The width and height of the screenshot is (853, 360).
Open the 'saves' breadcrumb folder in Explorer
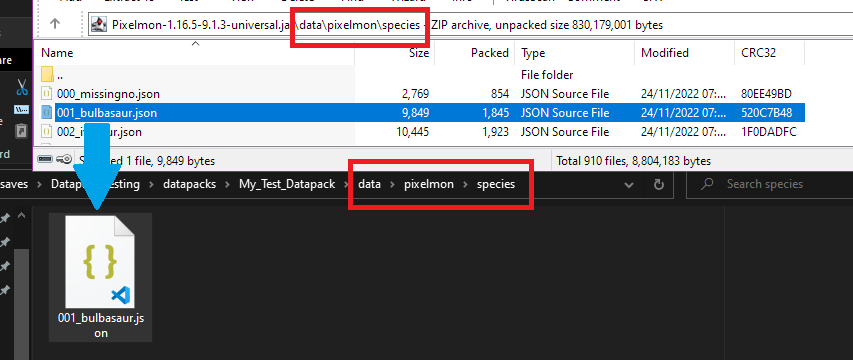coord(14,184)
